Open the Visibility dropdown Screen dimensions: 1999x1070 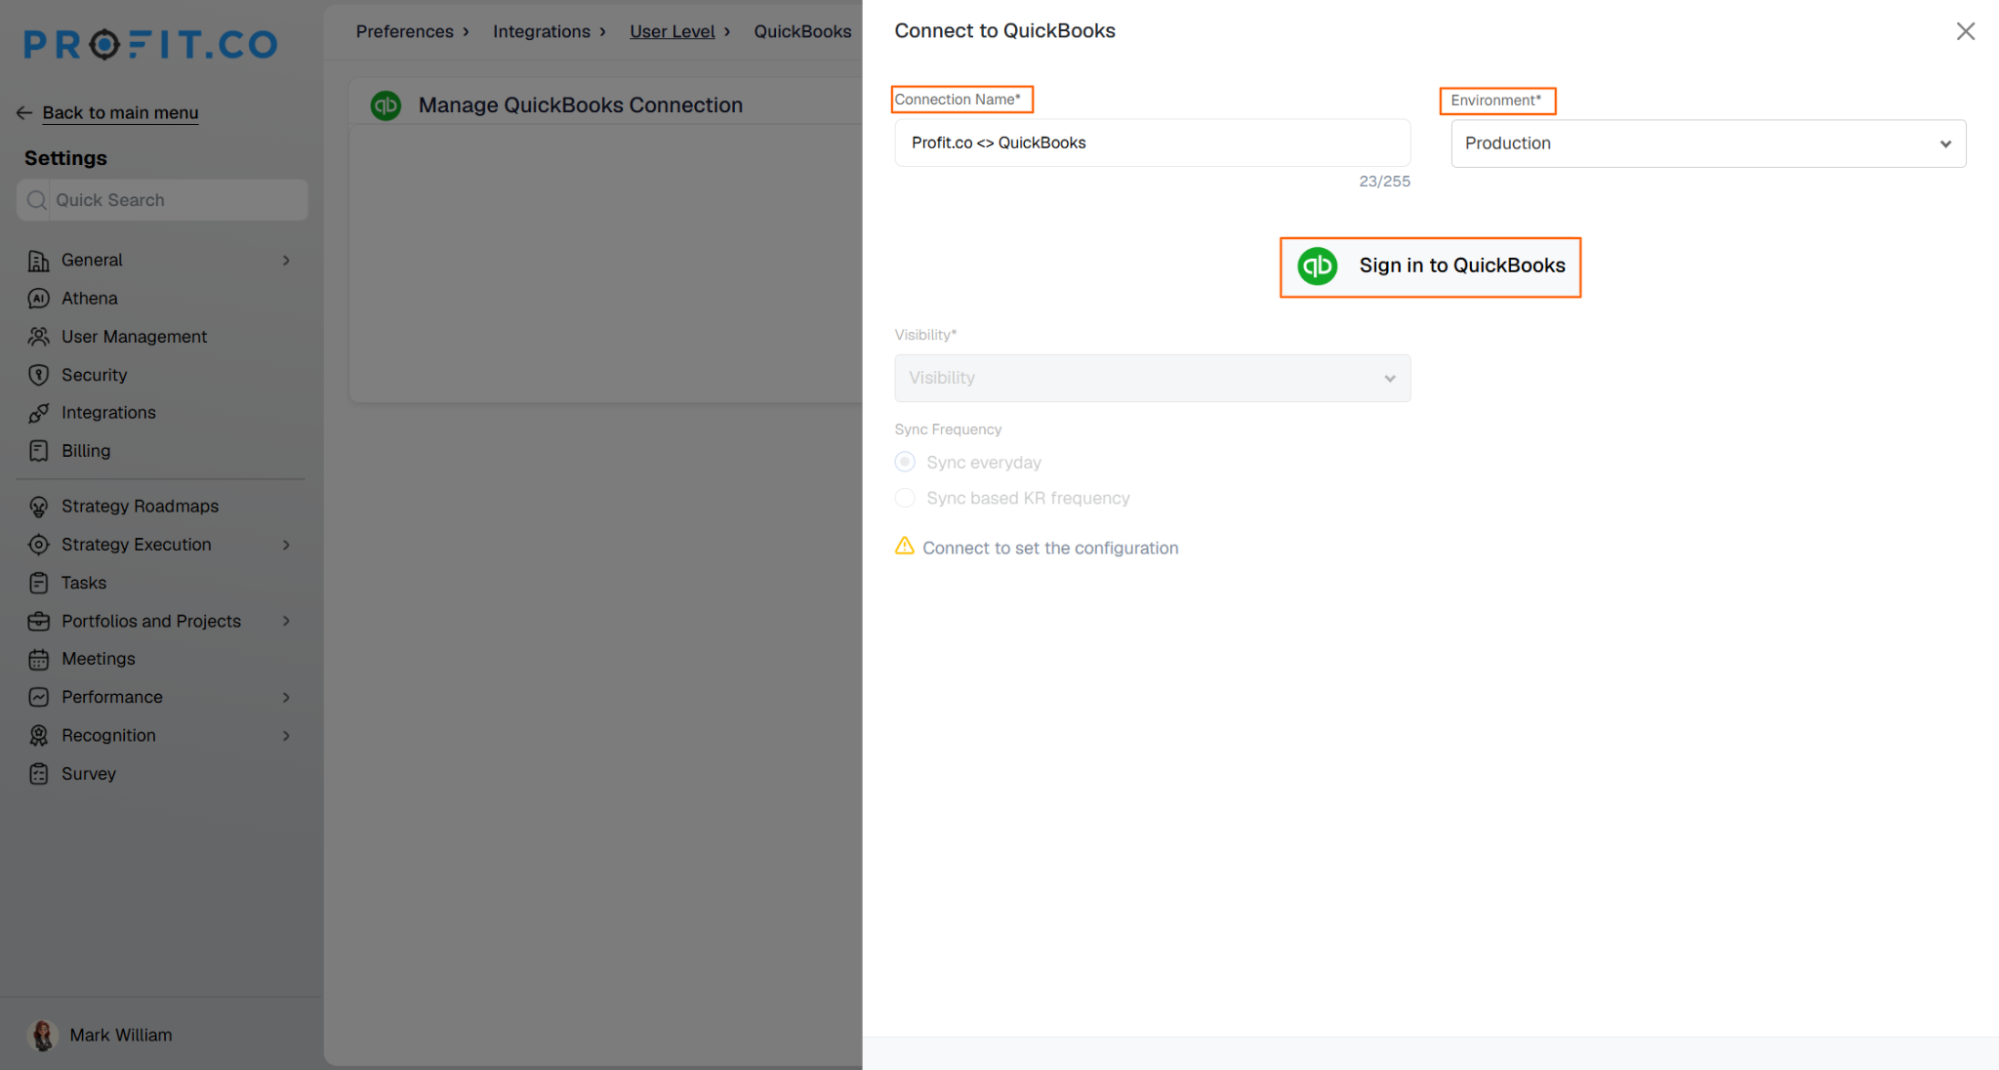pos(1152,378)
